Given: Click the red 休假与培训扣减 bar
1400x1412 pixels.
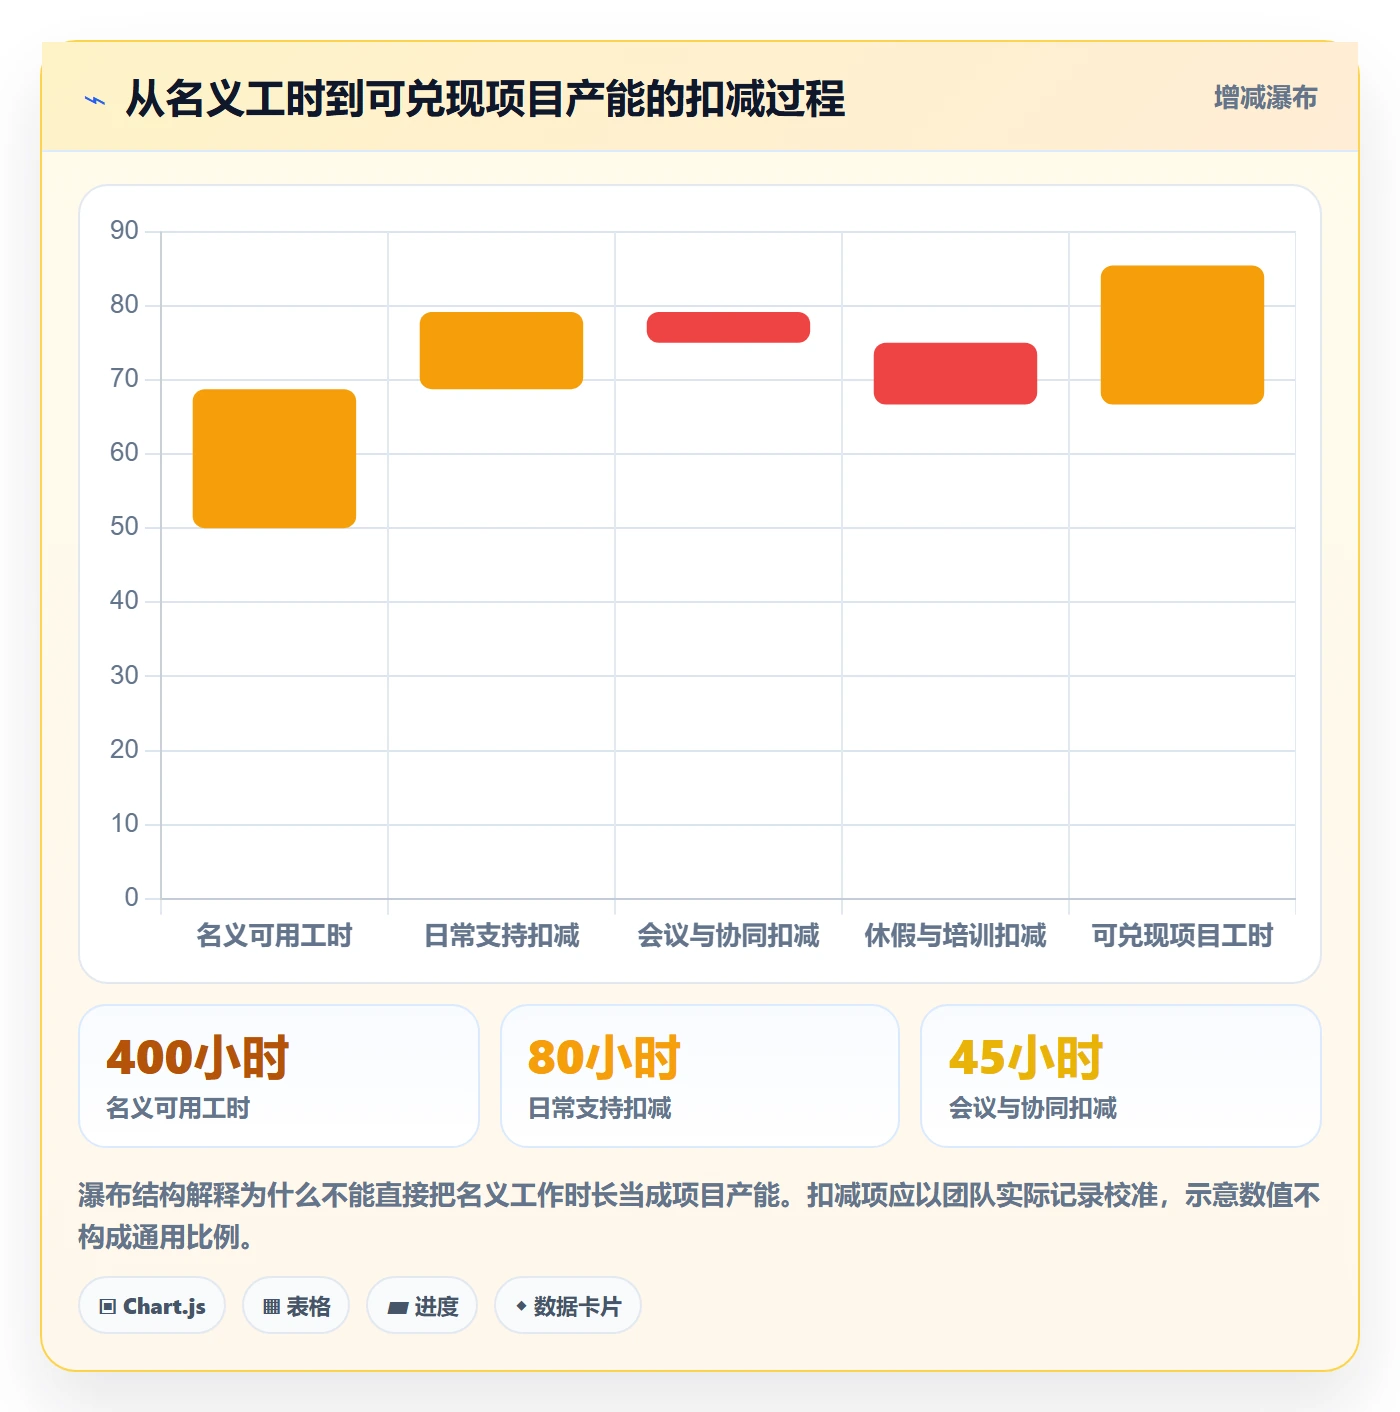Looking at the screenshot, I should (955, 373).
